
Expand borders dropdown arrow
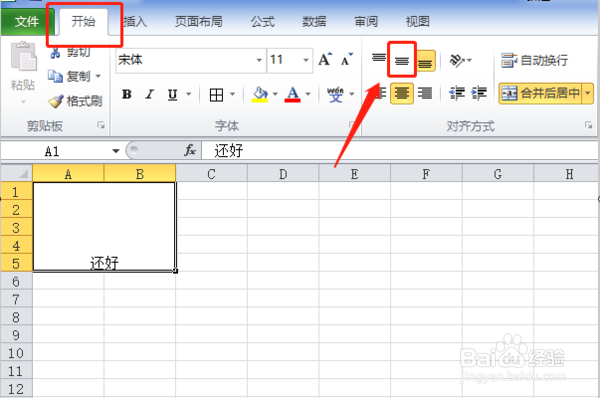click(x=232, y=94)
